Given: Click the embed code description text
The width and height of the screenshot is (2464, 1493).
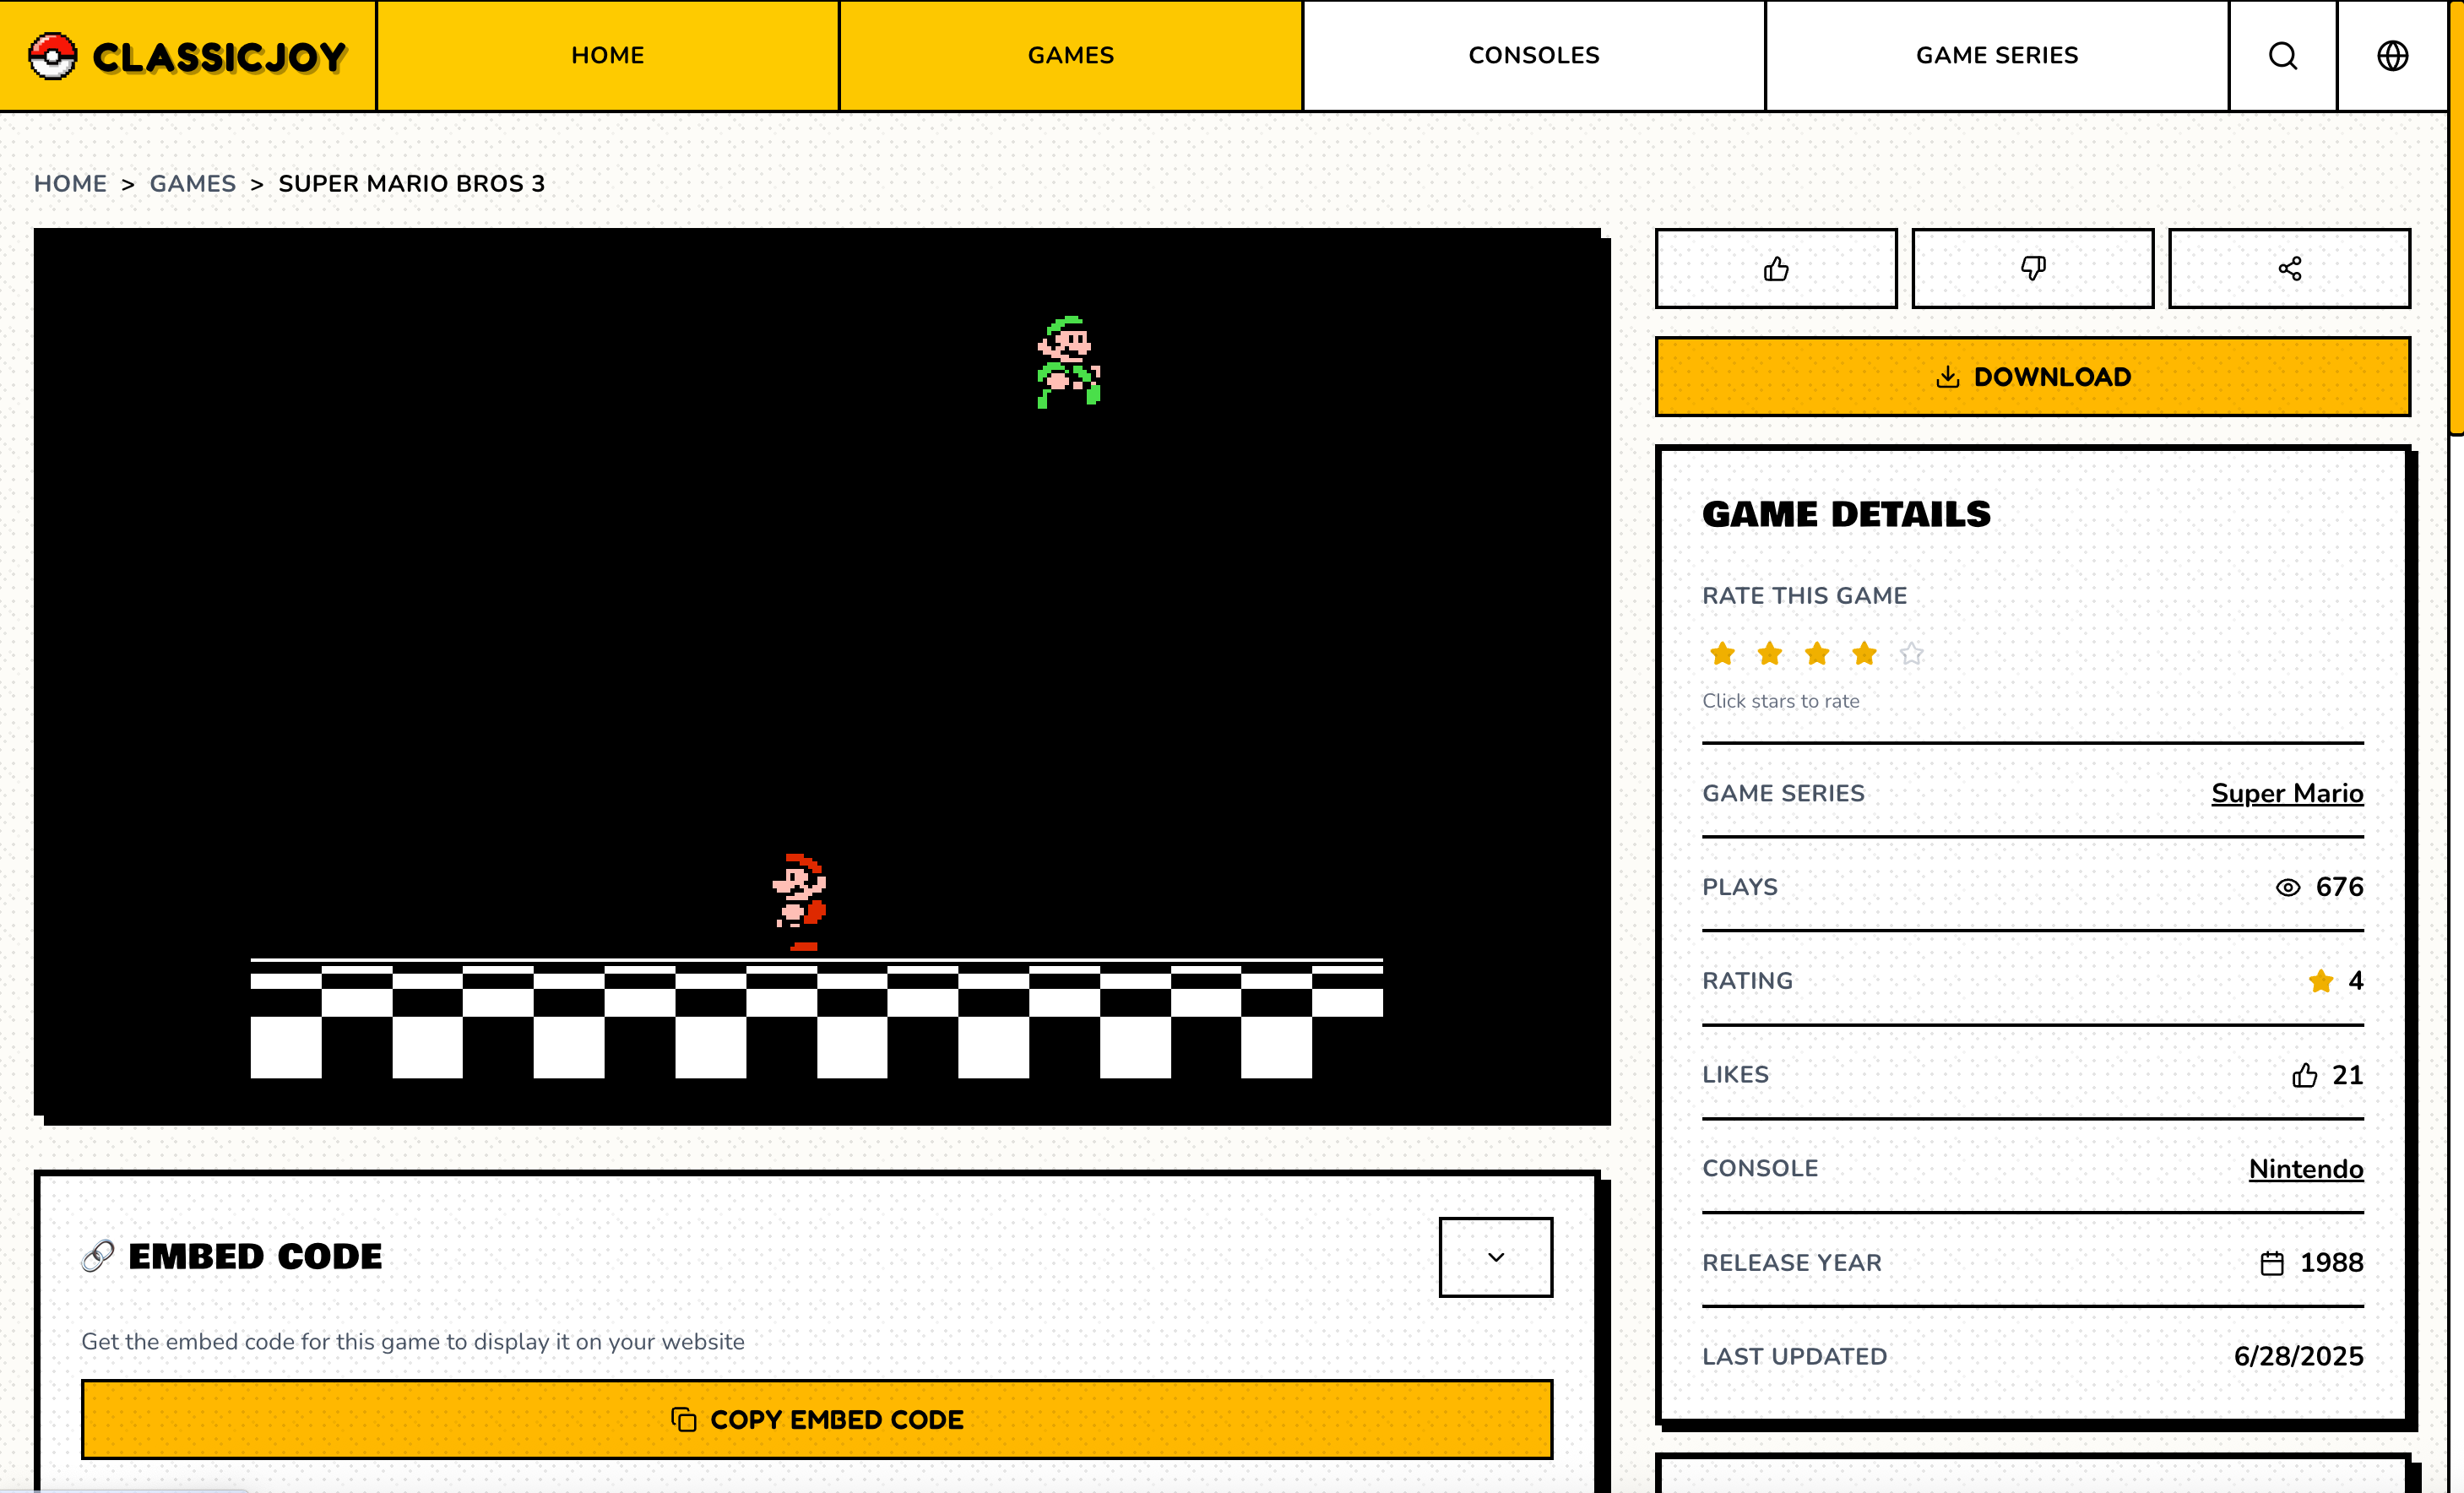Looking at the screenshot, I should click(x=413, y=1342).
